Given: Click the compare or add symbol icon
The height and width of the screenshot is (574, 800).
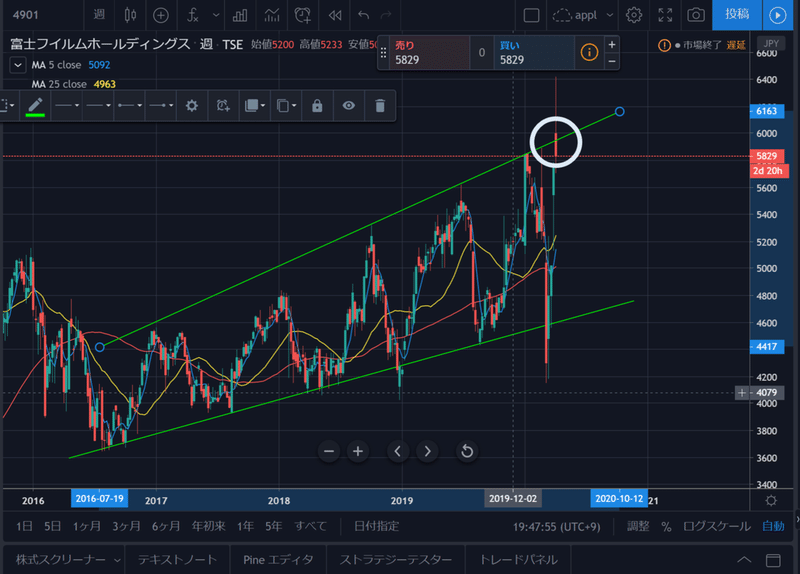Looking at the screenshot, I should tap(161, 15).
